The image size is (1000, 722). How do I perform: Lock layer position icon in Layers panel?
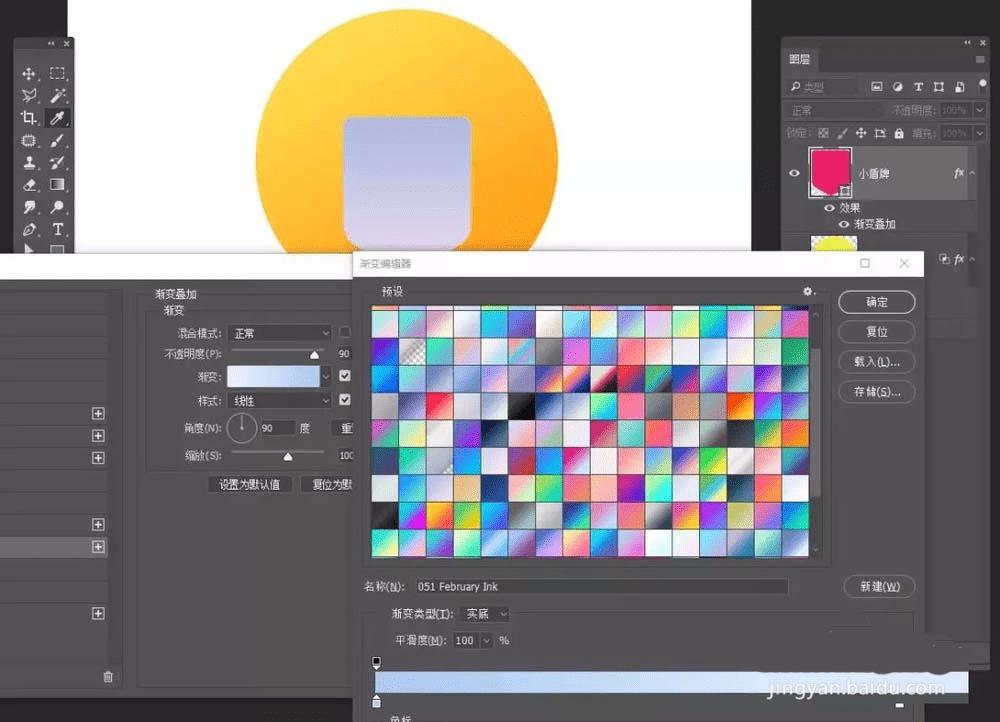pos(861,133)
